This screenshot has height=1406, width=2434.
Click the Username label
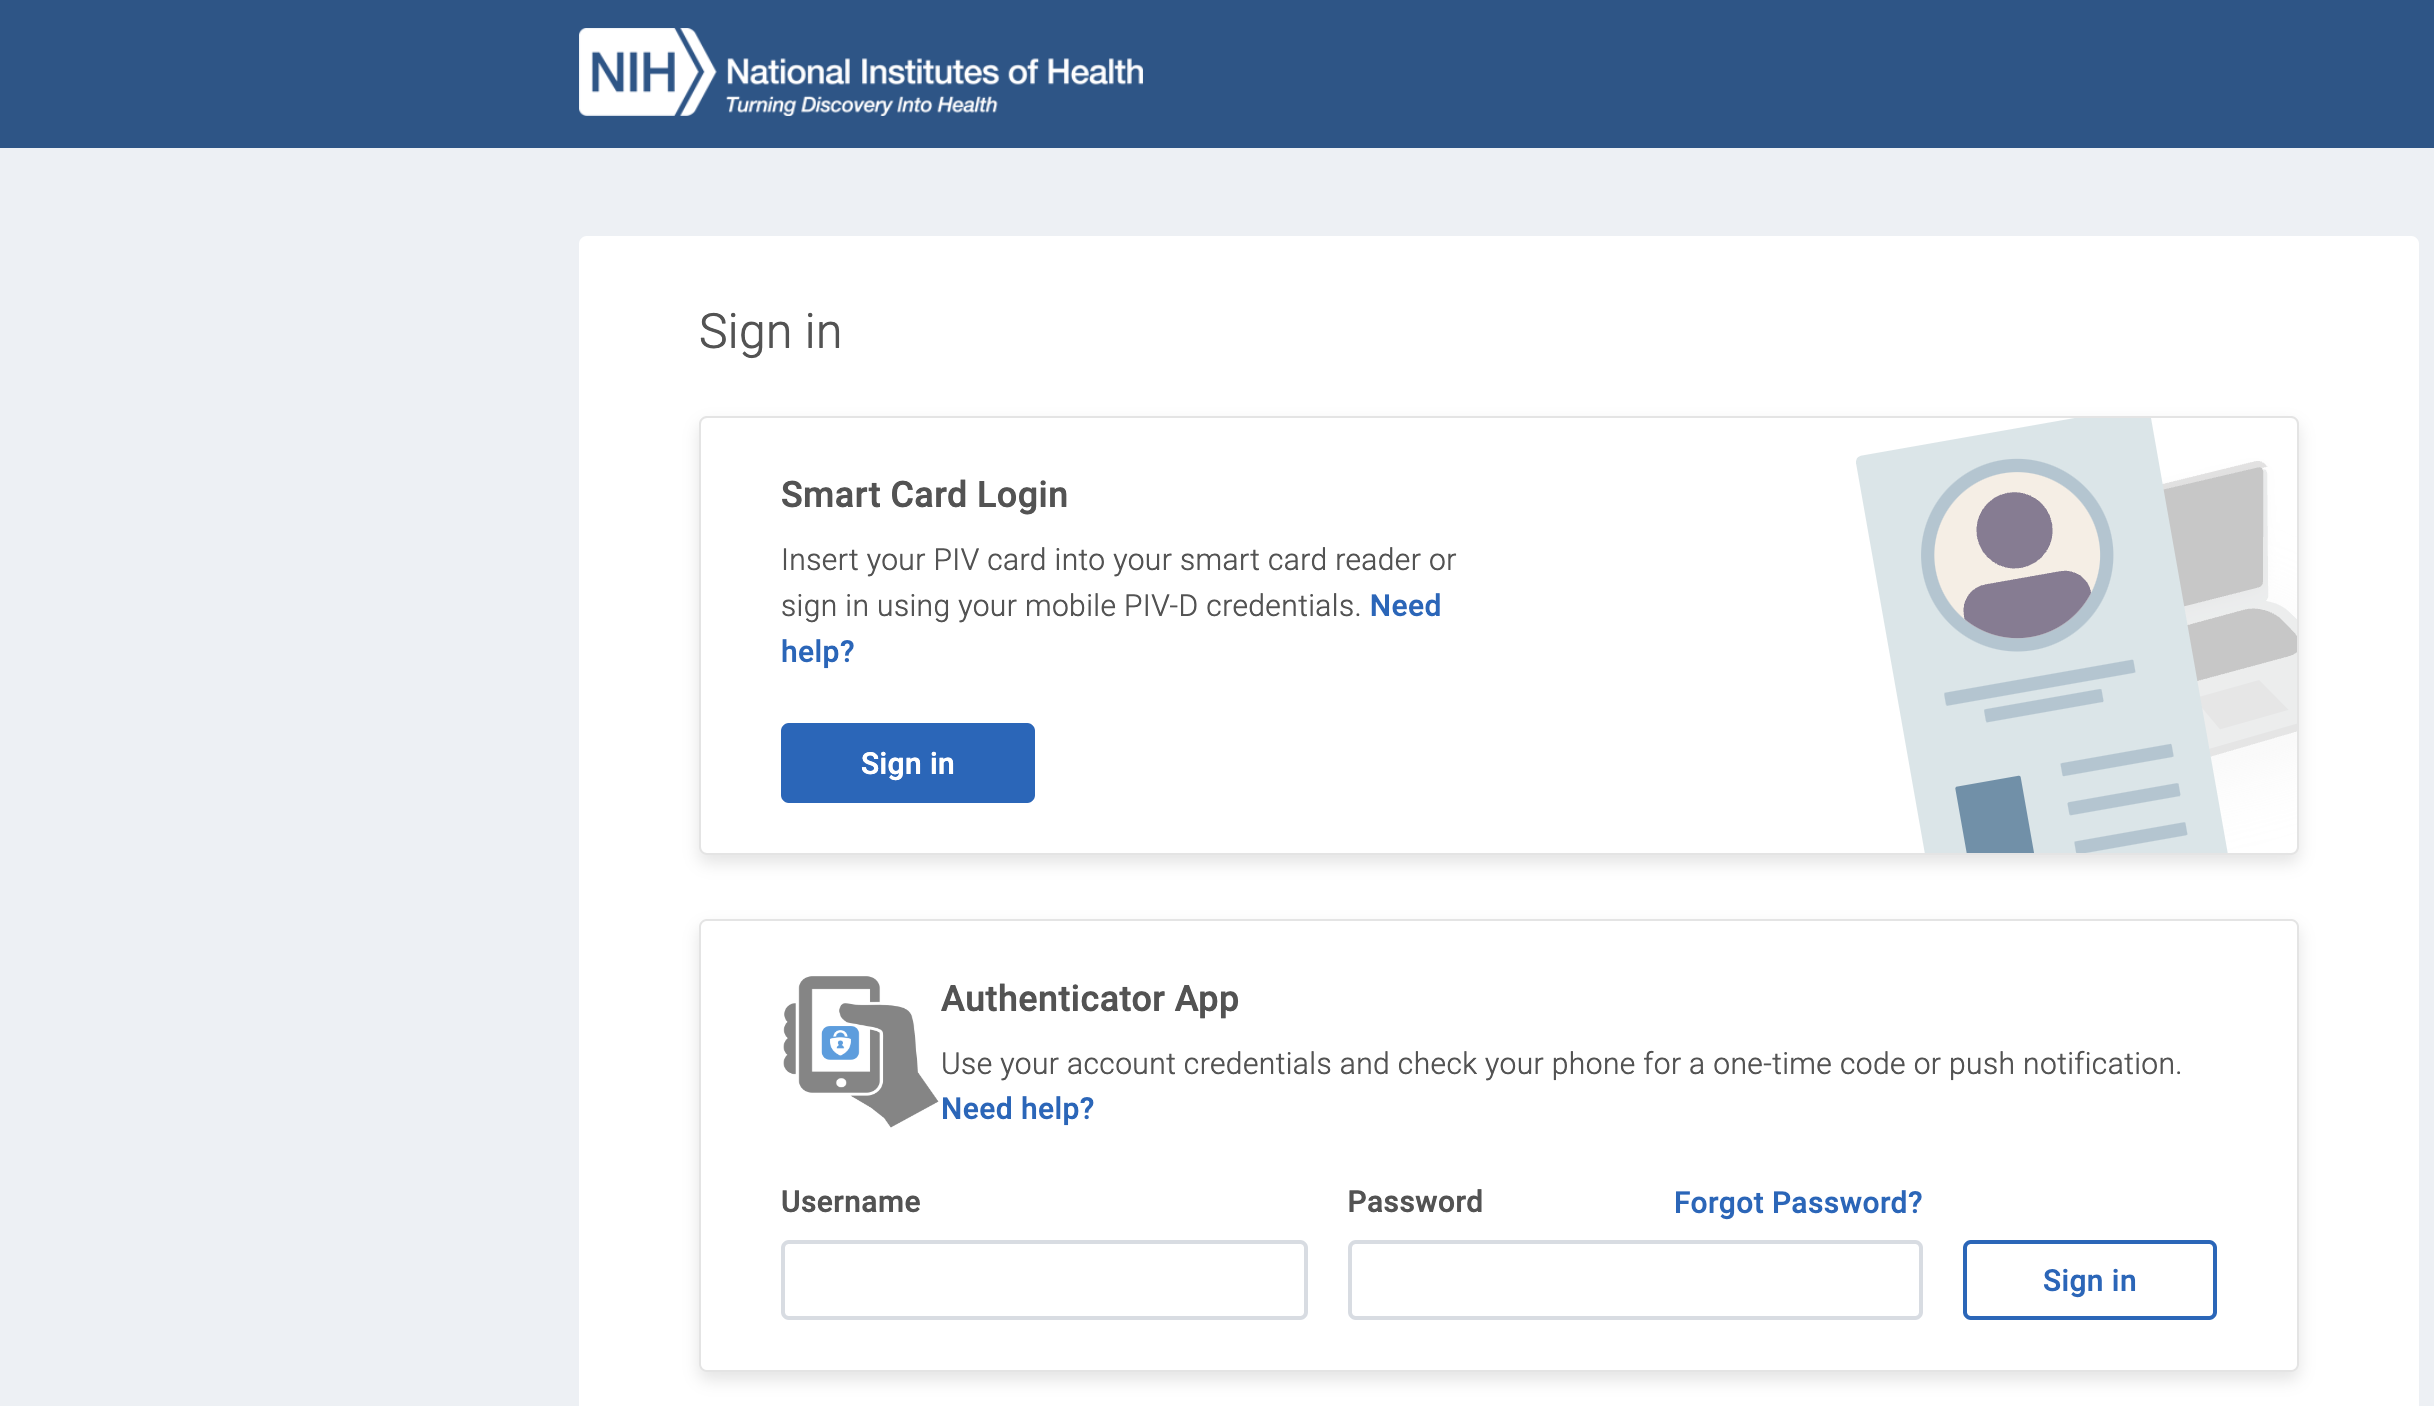[x=850, y=1202]
